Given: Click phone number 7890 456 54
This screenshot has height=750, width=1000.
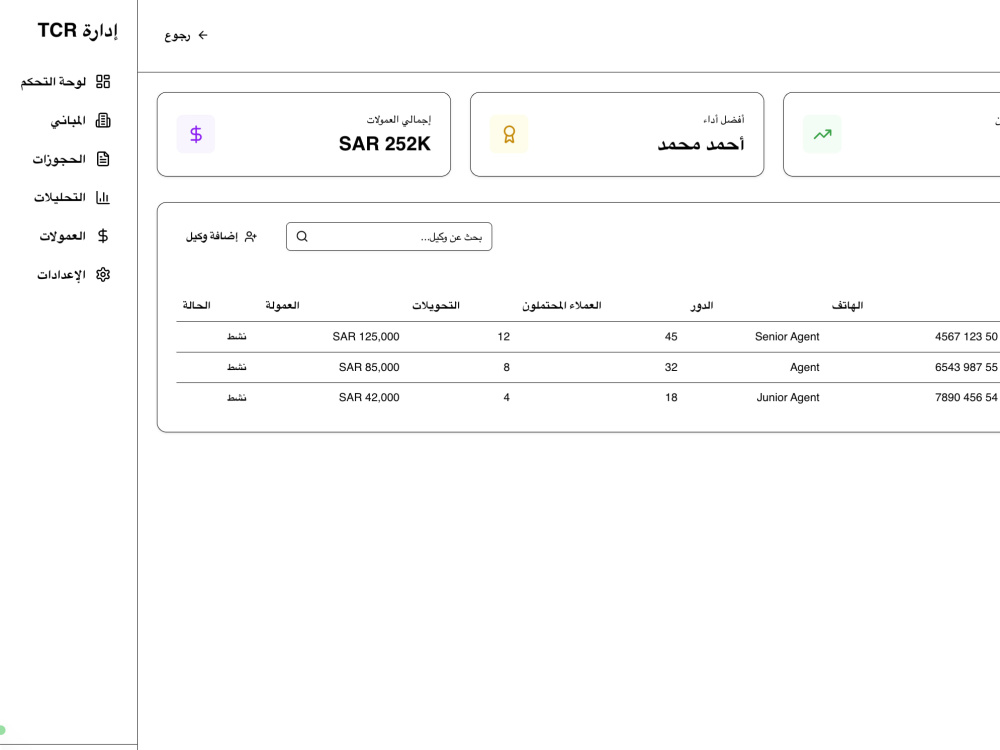Looking at the screenshot, I should [x=966, y=397].
